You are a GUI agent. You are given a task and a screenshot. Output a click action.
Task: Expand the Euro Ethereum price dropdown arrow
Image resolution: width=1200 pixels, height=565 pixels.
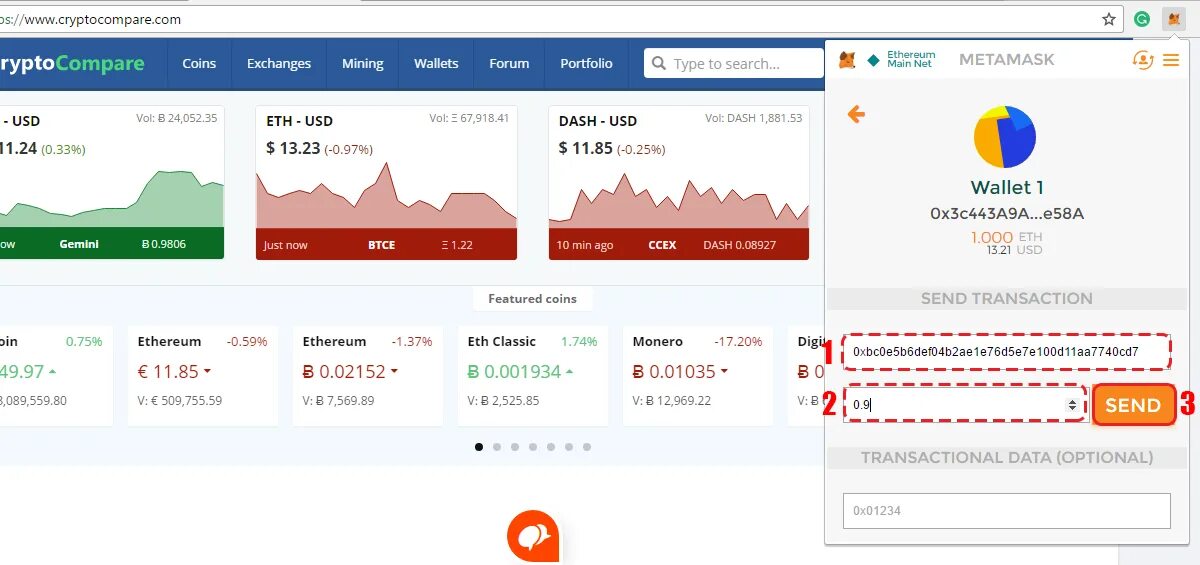pyautogui.click(x=207, y=372)
